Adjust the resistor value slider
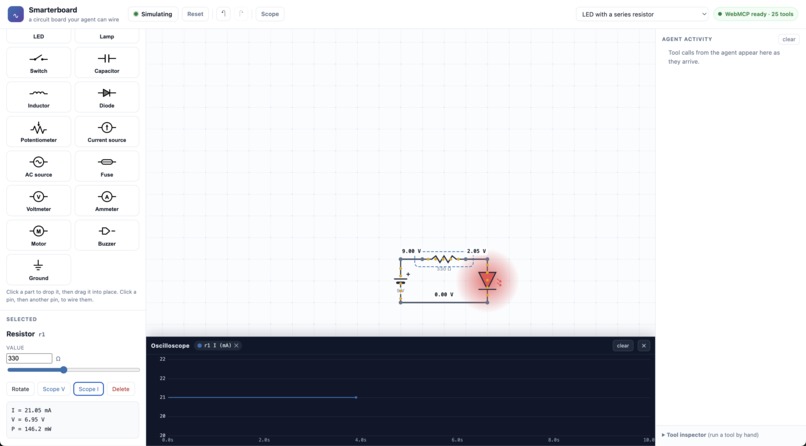Viewport: 806px width, 446px height. [73, 370]
